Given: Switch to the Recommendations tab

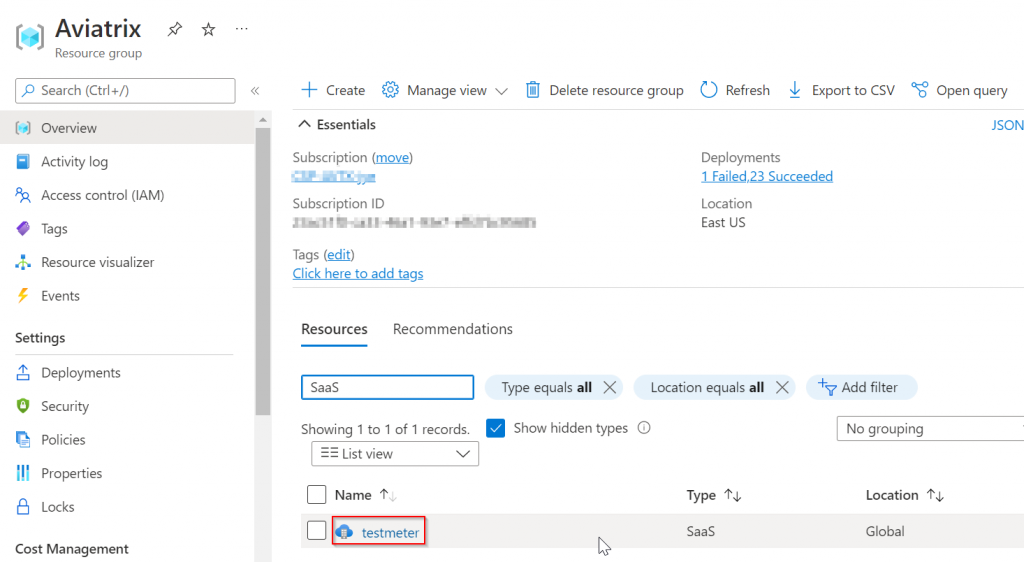Looking at the screenshot, I should tap(453, 329).
